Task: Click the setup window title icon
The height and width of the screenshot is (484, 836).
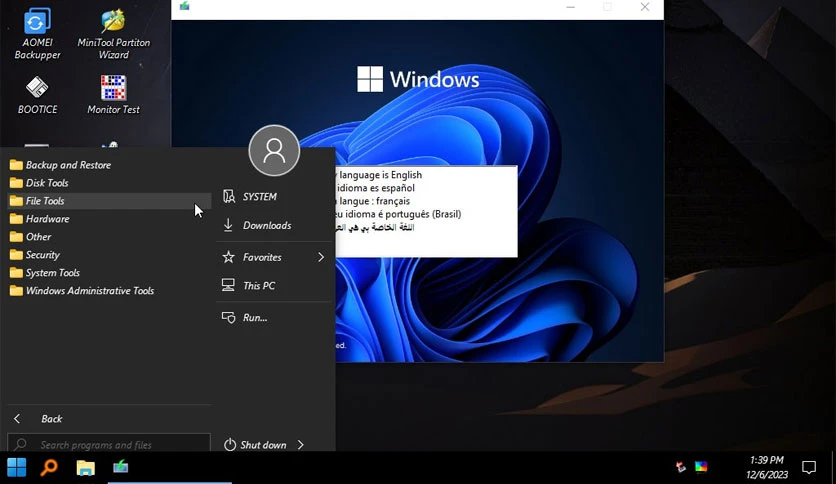Action: click(184, 6)
